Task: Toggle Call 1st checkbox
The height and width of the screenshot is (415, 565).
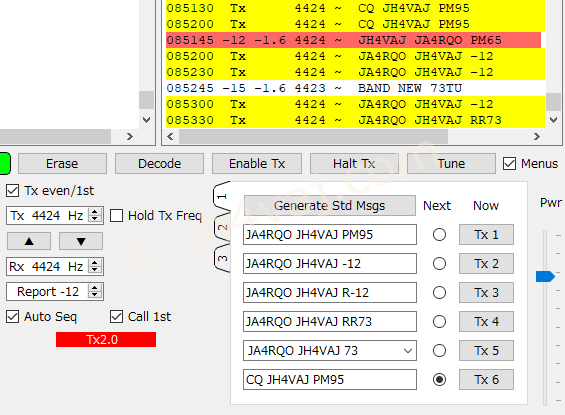Action: 116,317
